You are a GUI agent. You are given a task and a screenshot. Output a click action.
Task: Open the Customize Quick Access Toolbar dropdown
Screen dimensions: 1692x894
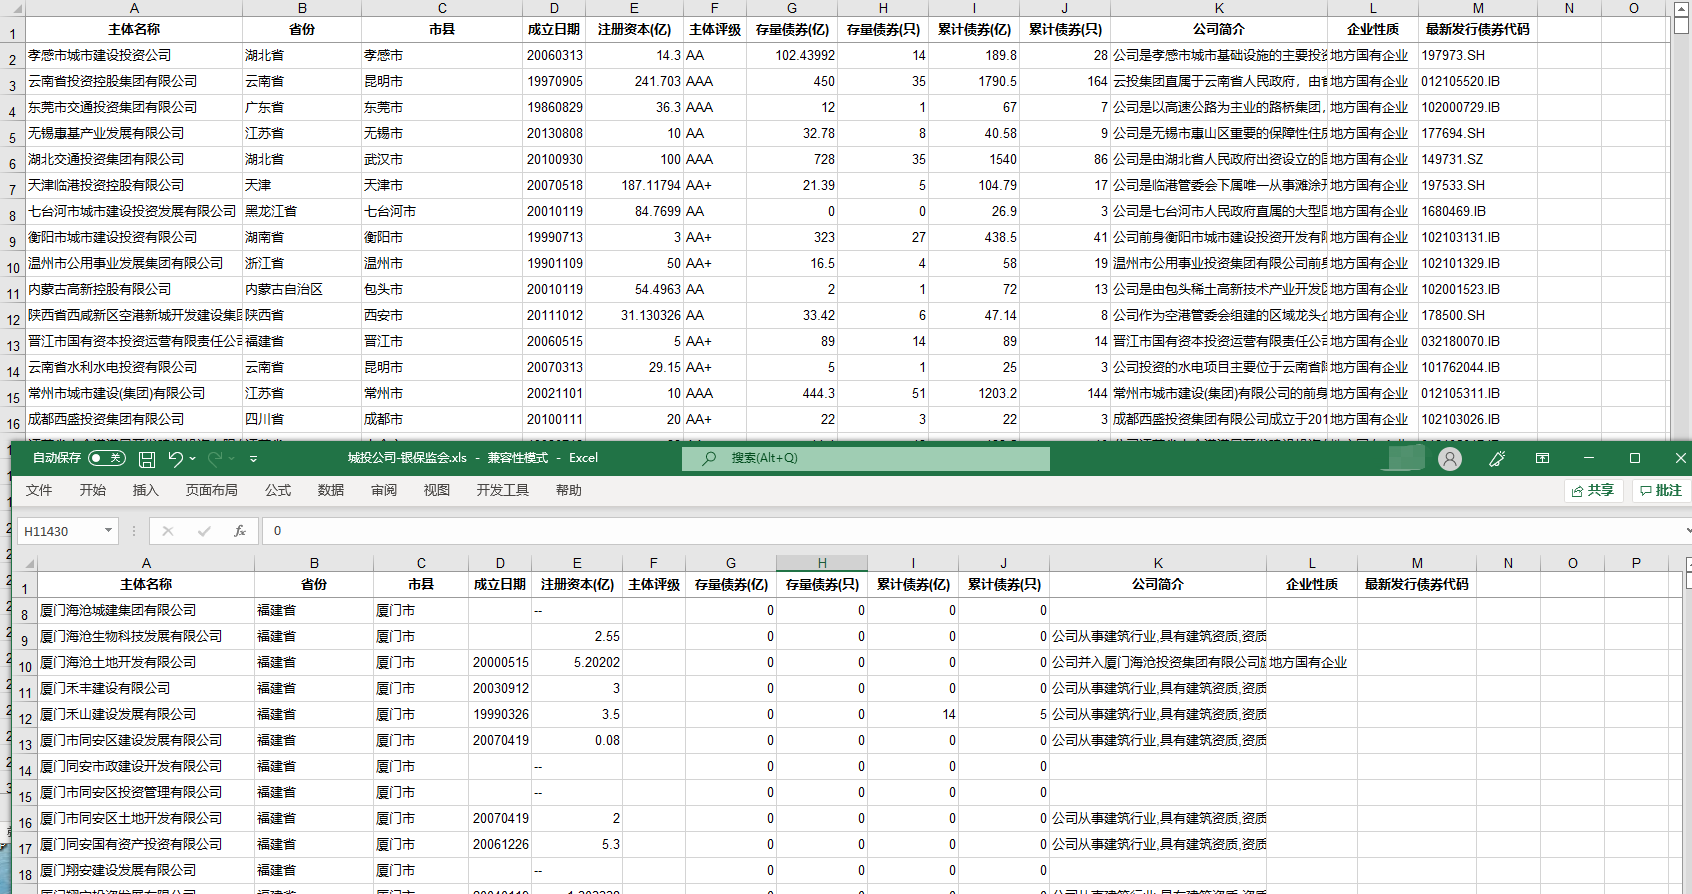254,459
